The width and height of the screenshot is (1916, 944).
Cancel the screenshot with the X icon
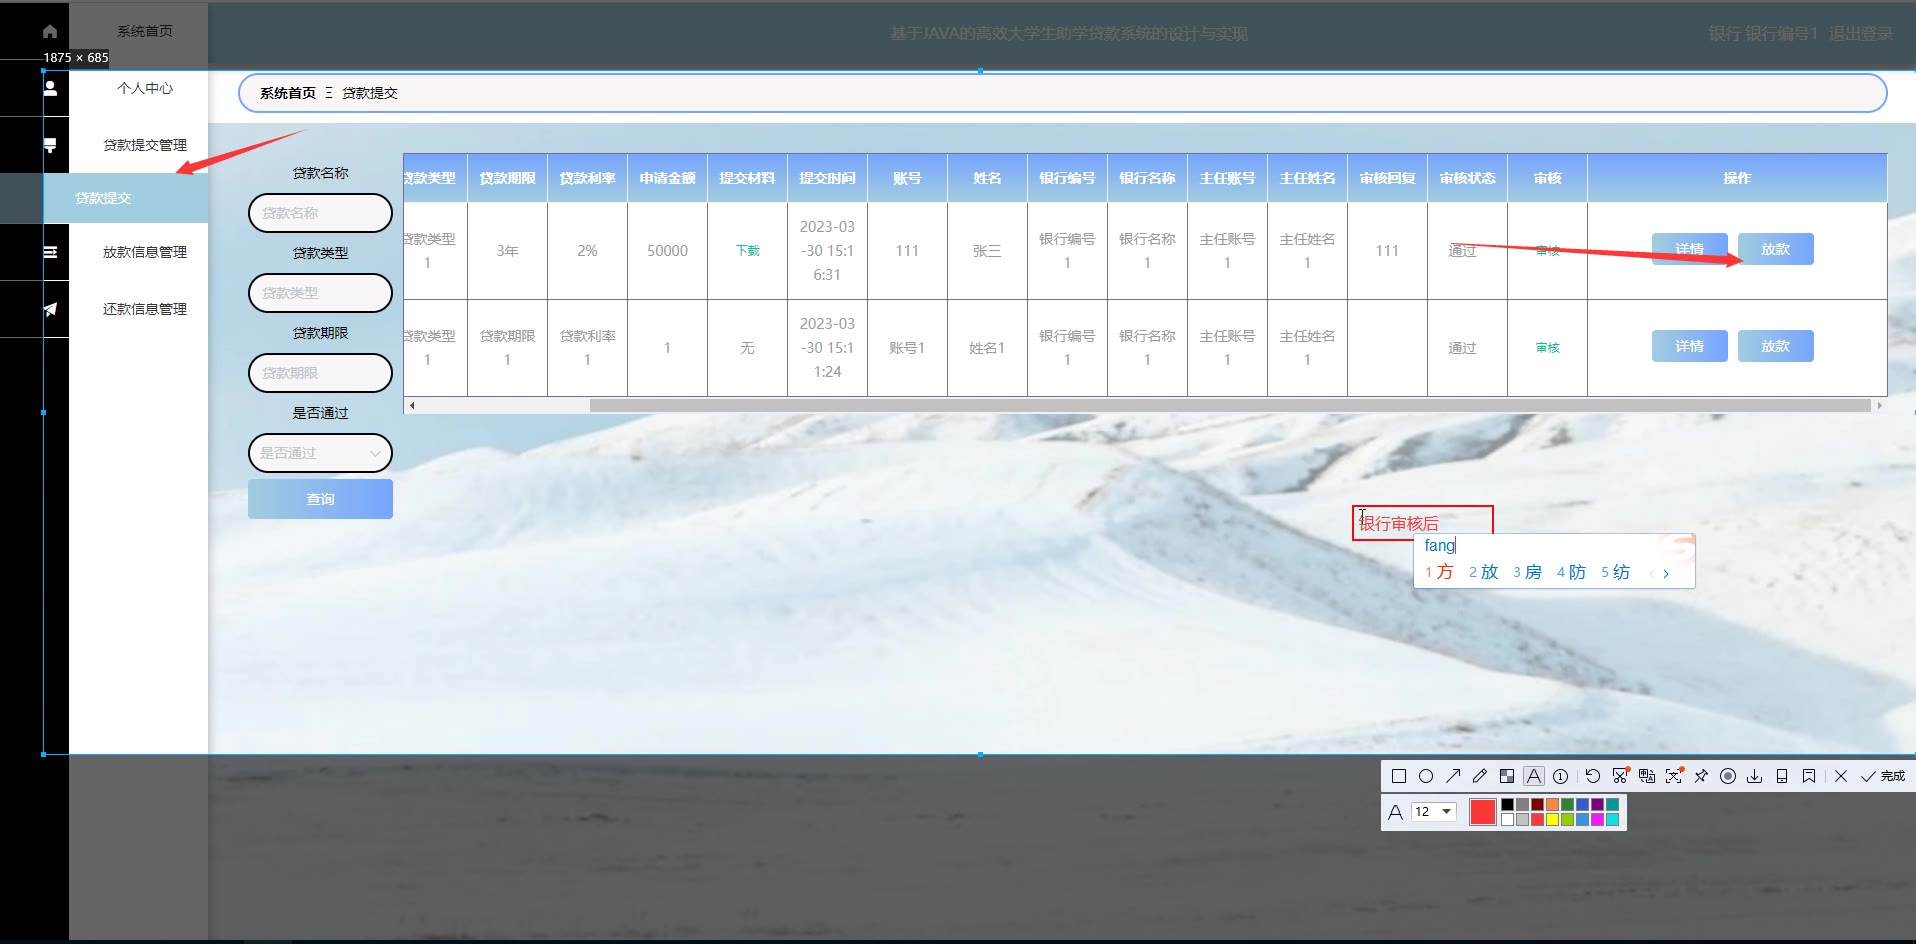point(1841,776)
